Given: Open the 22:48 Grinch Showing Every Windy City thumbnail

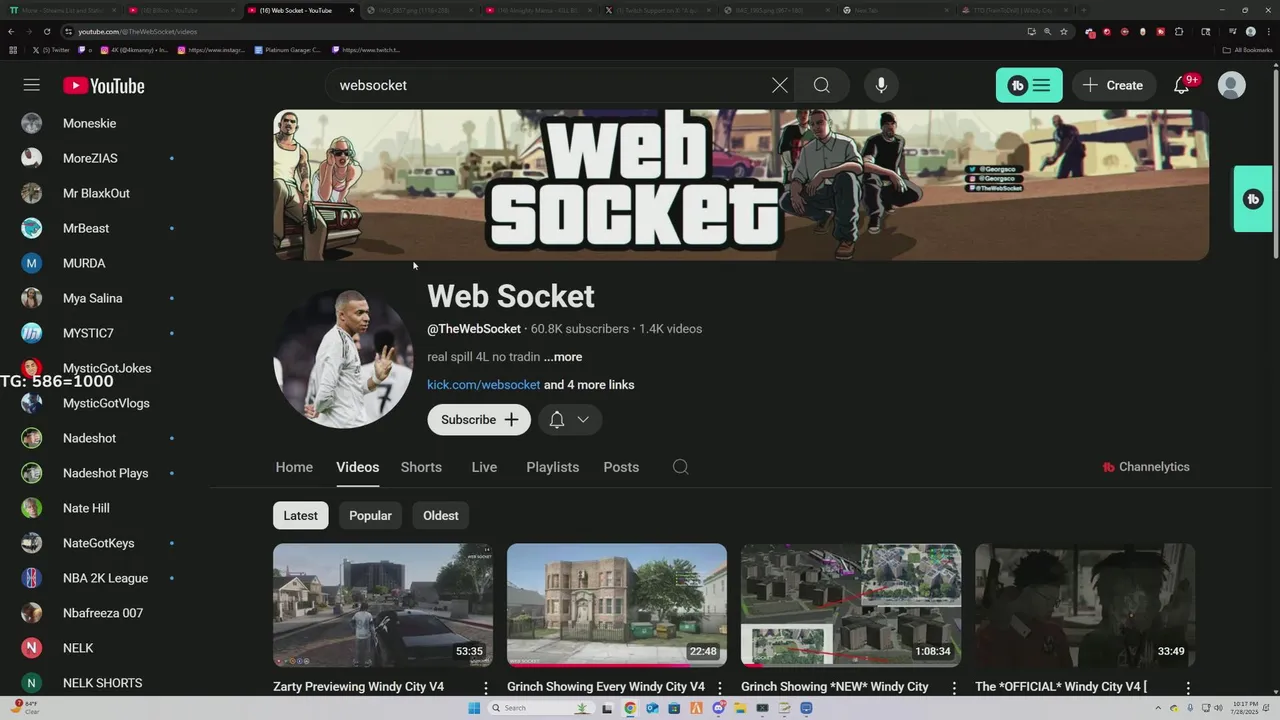Looking at the screenshot, I should (617, 605).
